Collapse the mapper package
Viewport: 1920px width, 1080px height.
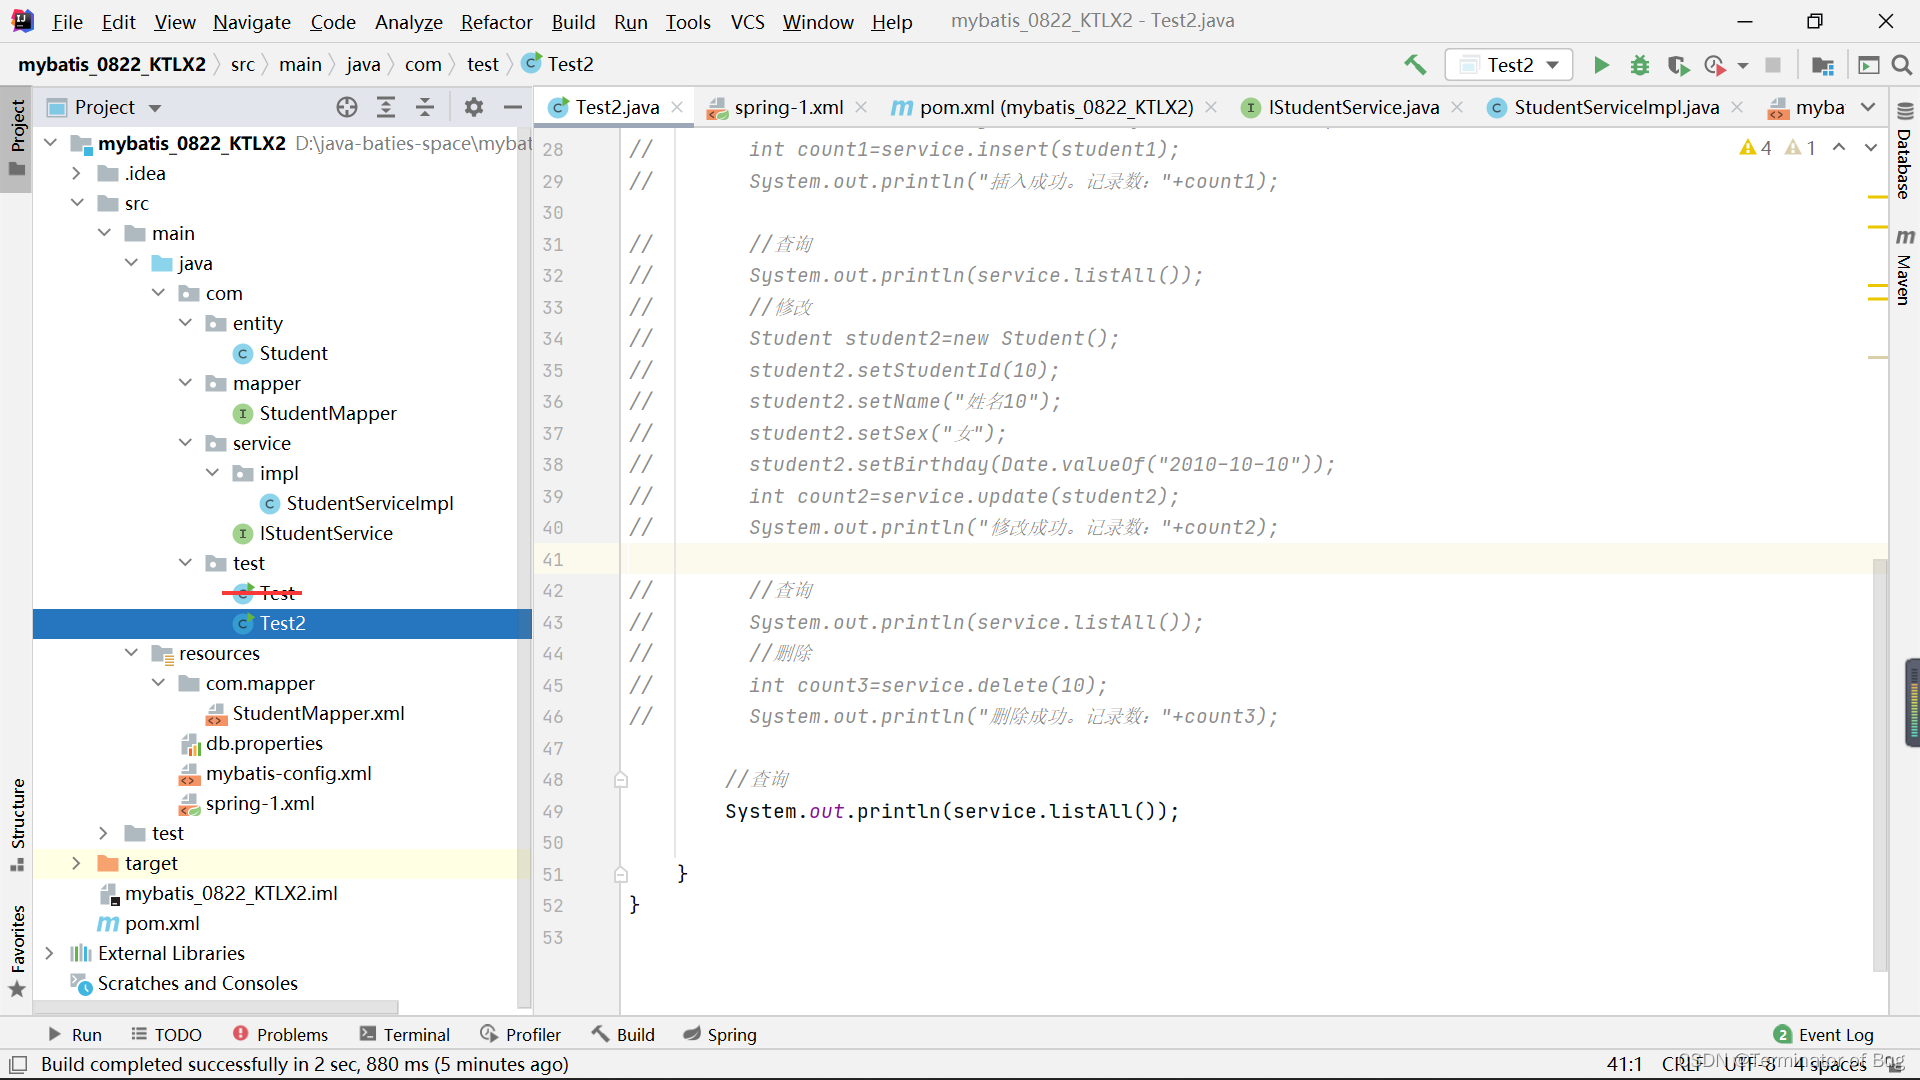[185, 383]
